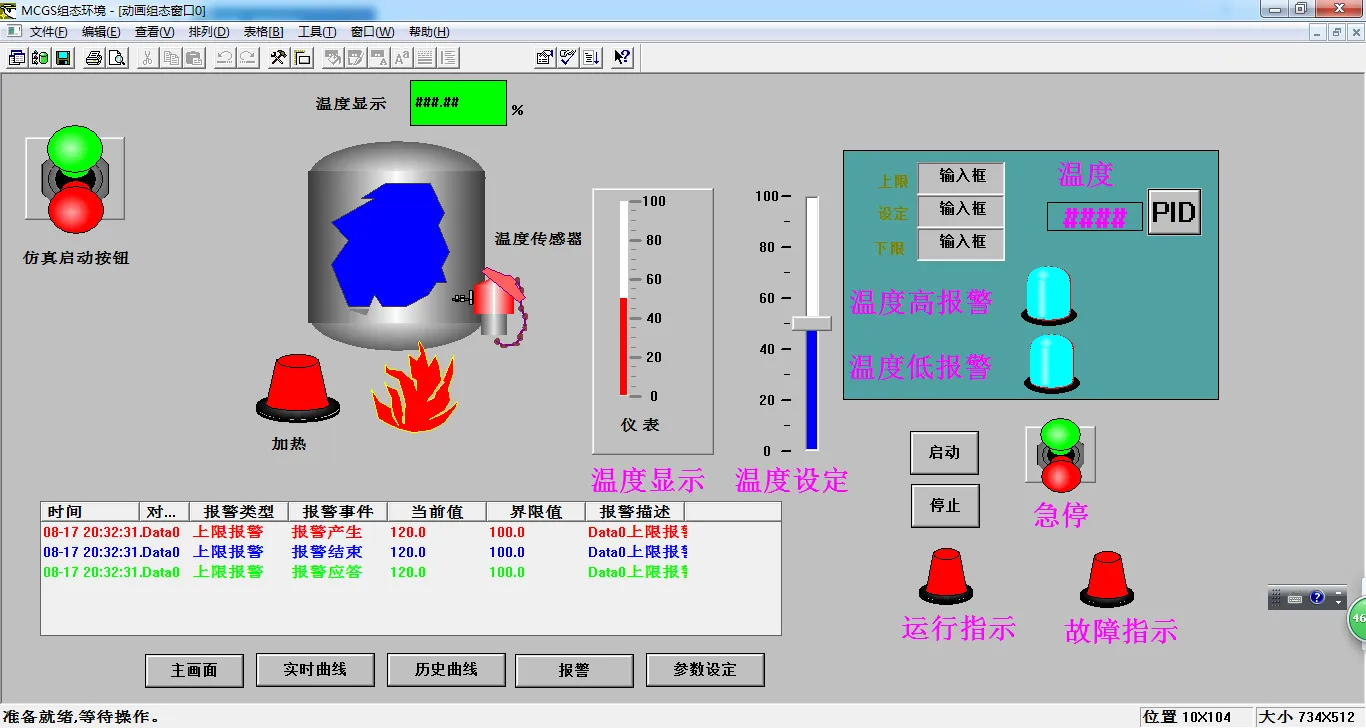This screenshot has width=1366, height=728.
Task: Click the green button of the simulation start switch
Action: click(75, 150)
